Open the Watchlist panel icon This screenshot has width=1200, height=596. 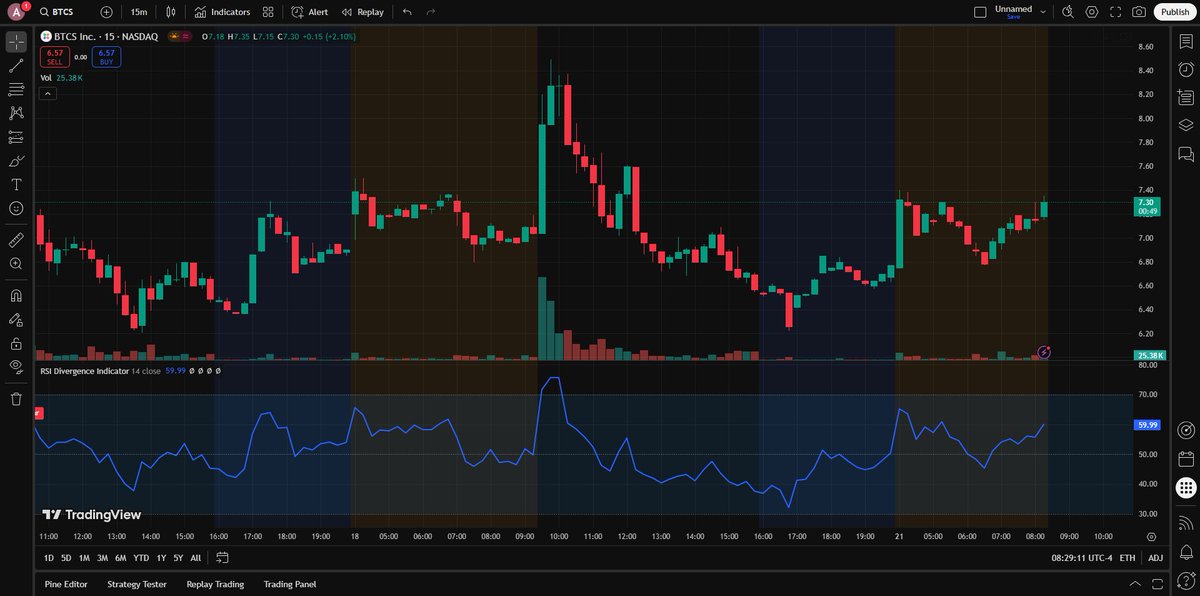point(1186,42)
